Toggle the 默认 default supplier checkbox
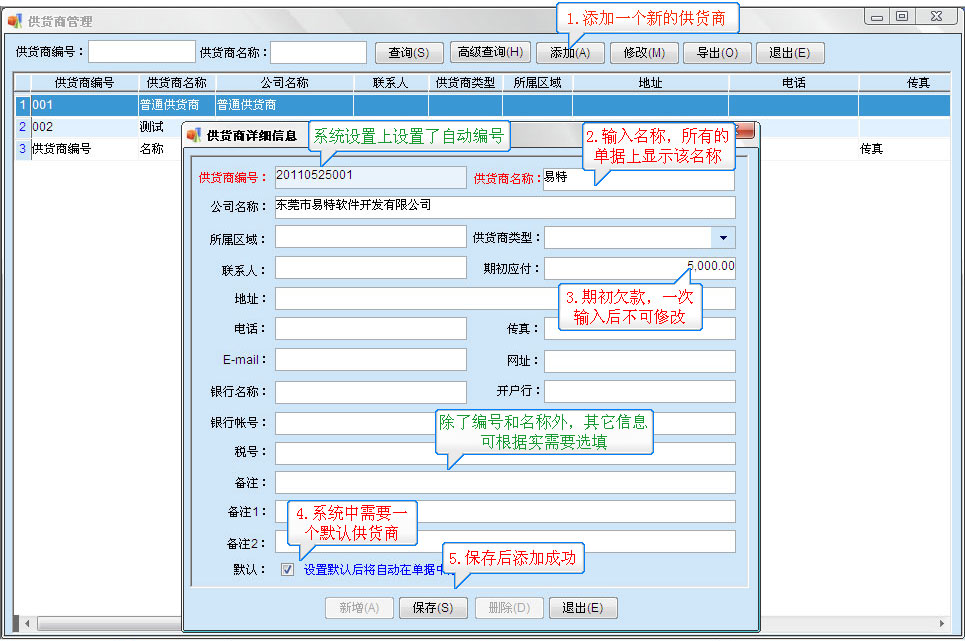The width and height of the screenshot is (965, 641). [288, 570]
